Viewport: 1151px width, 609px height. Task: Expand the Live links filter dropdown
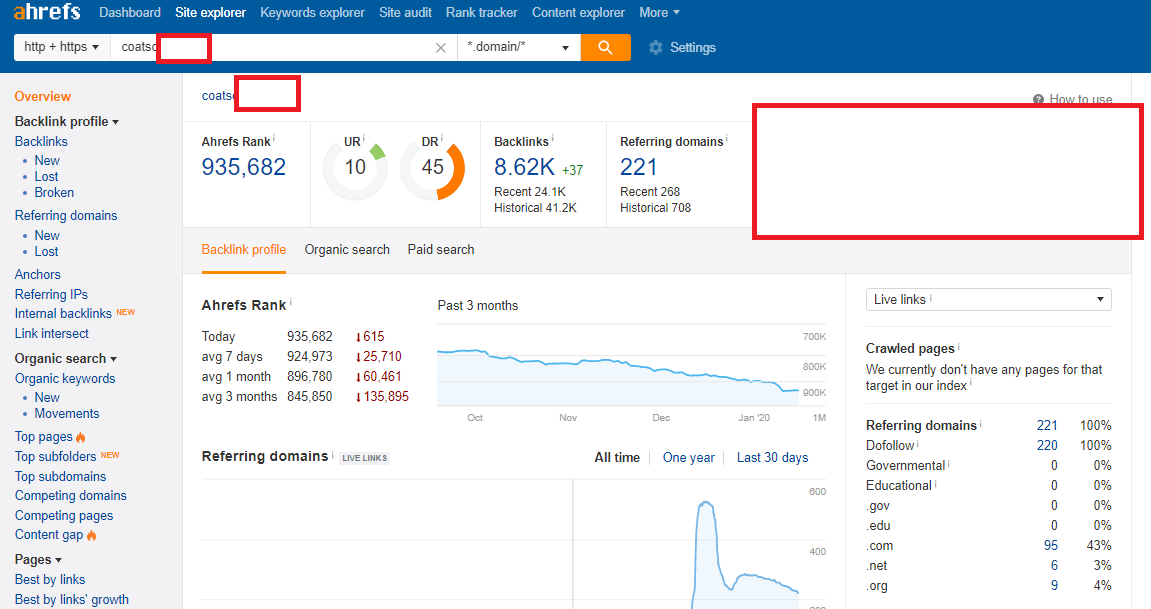(x=988, y=299)
